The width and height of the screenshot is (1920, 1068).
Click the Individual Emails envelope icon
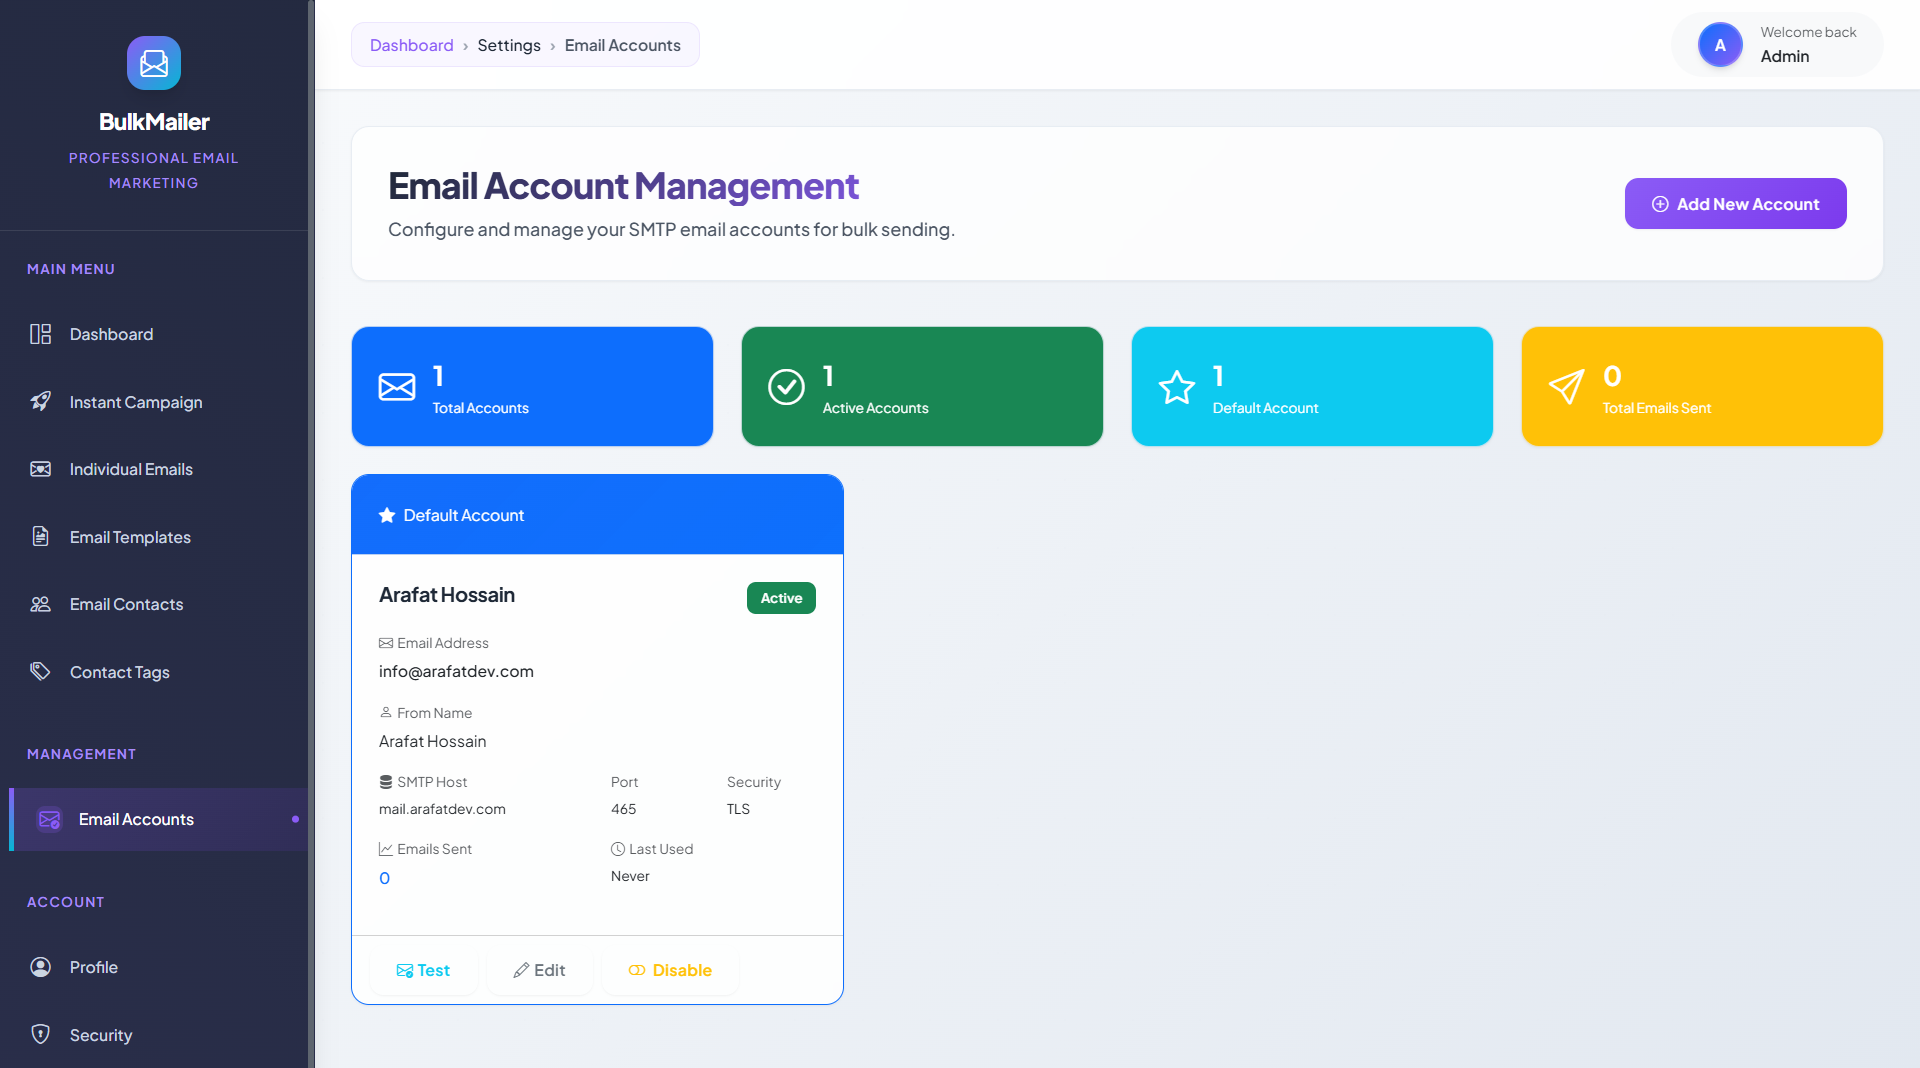click(x=40, y=469)
